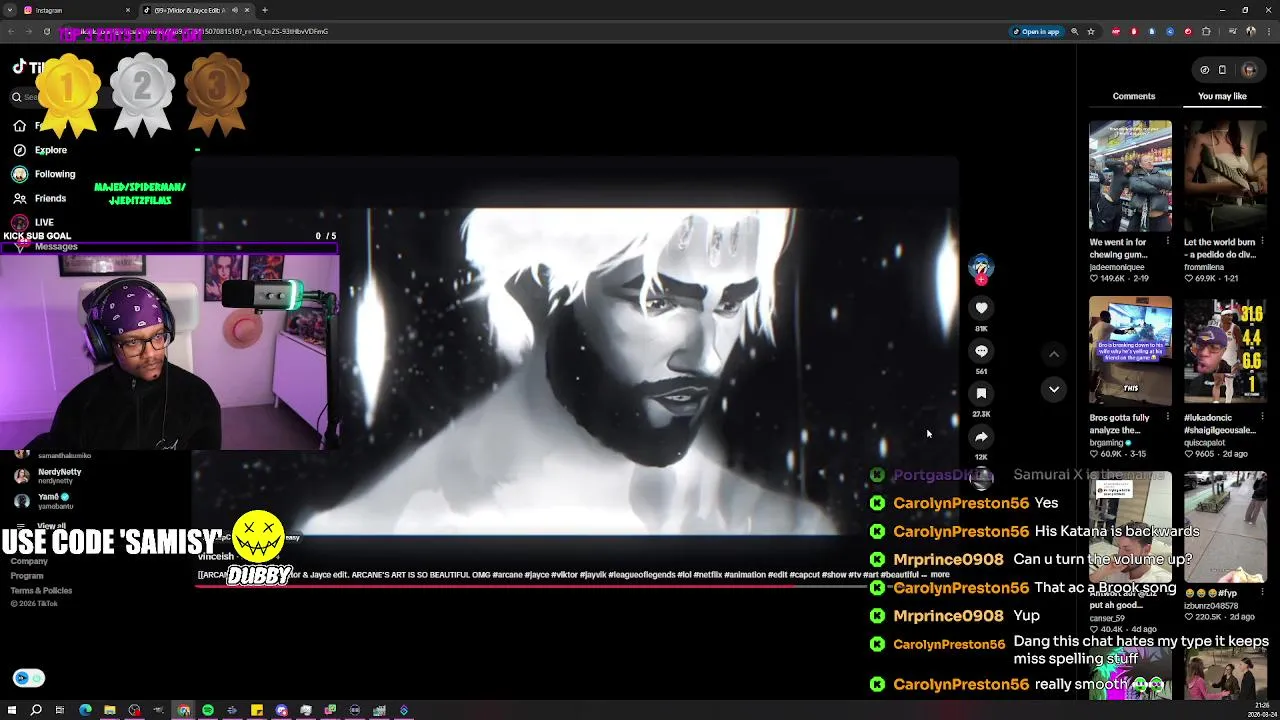
Task: Go back in browser history
Action: pos(11,31)
